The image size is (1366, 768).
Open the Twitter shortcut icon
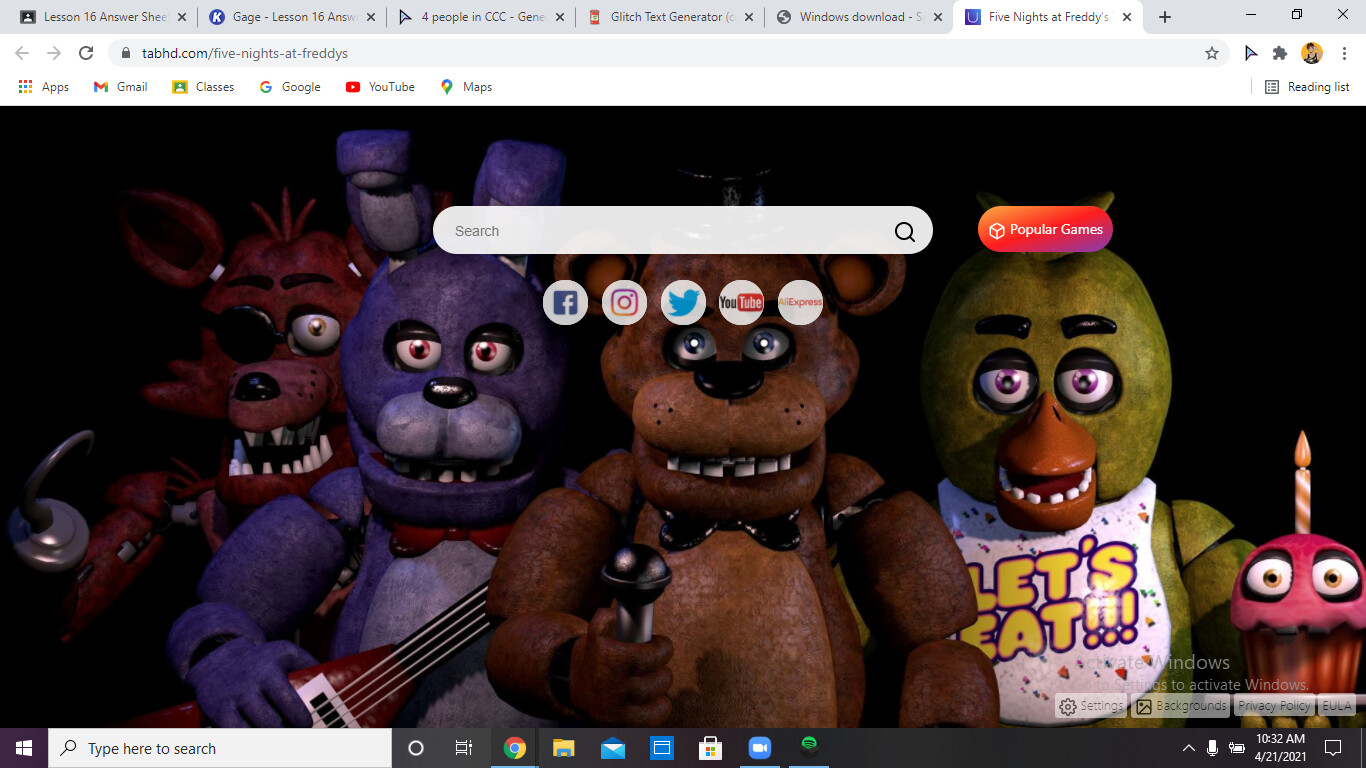(683, 302)
